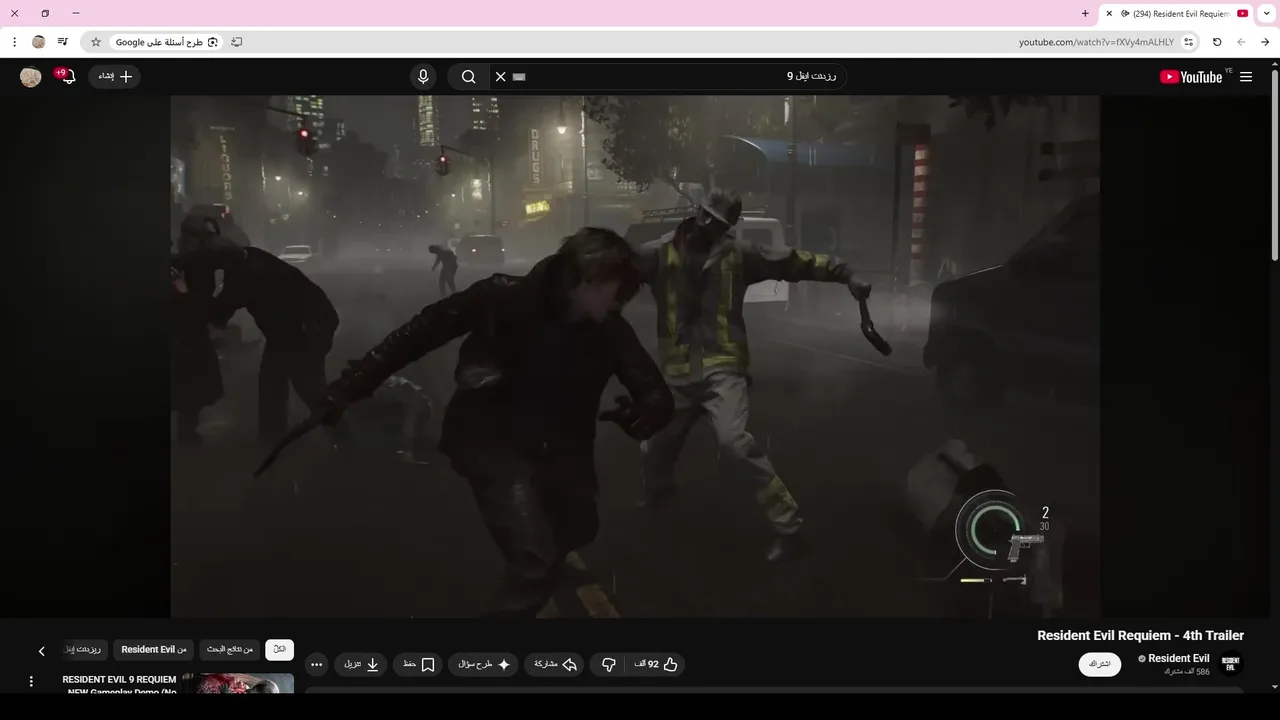Open site info icon in address bar

1188,42
